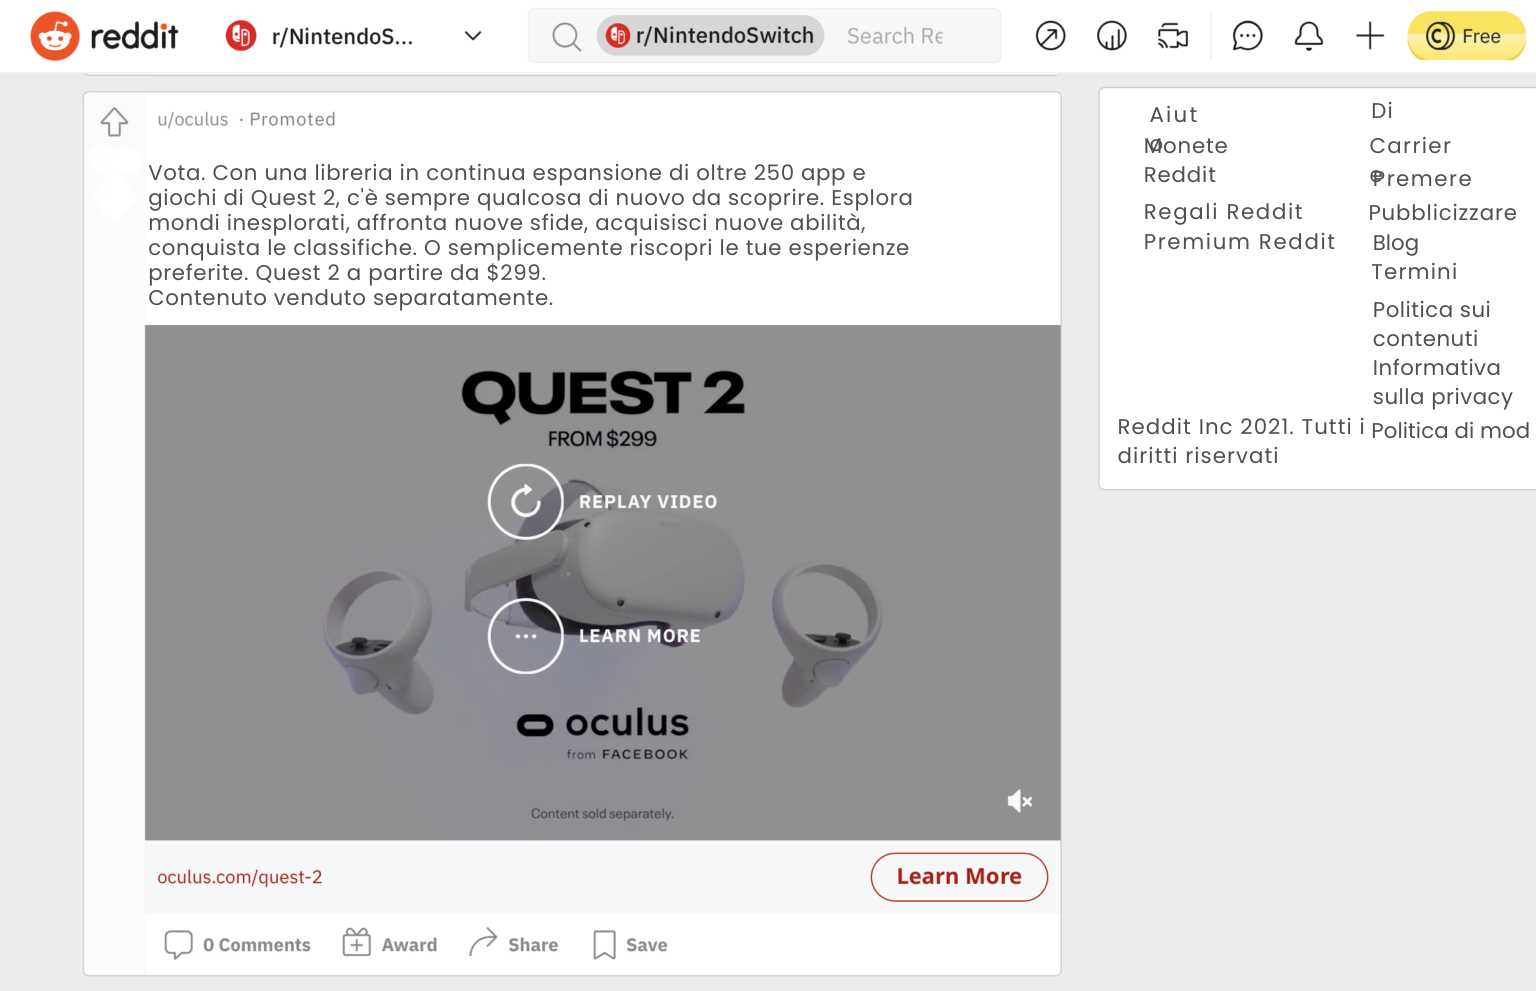Click the top communities chart icon
The width and height of the screenshot is (1536, 991).
[x=1111, y=36]
